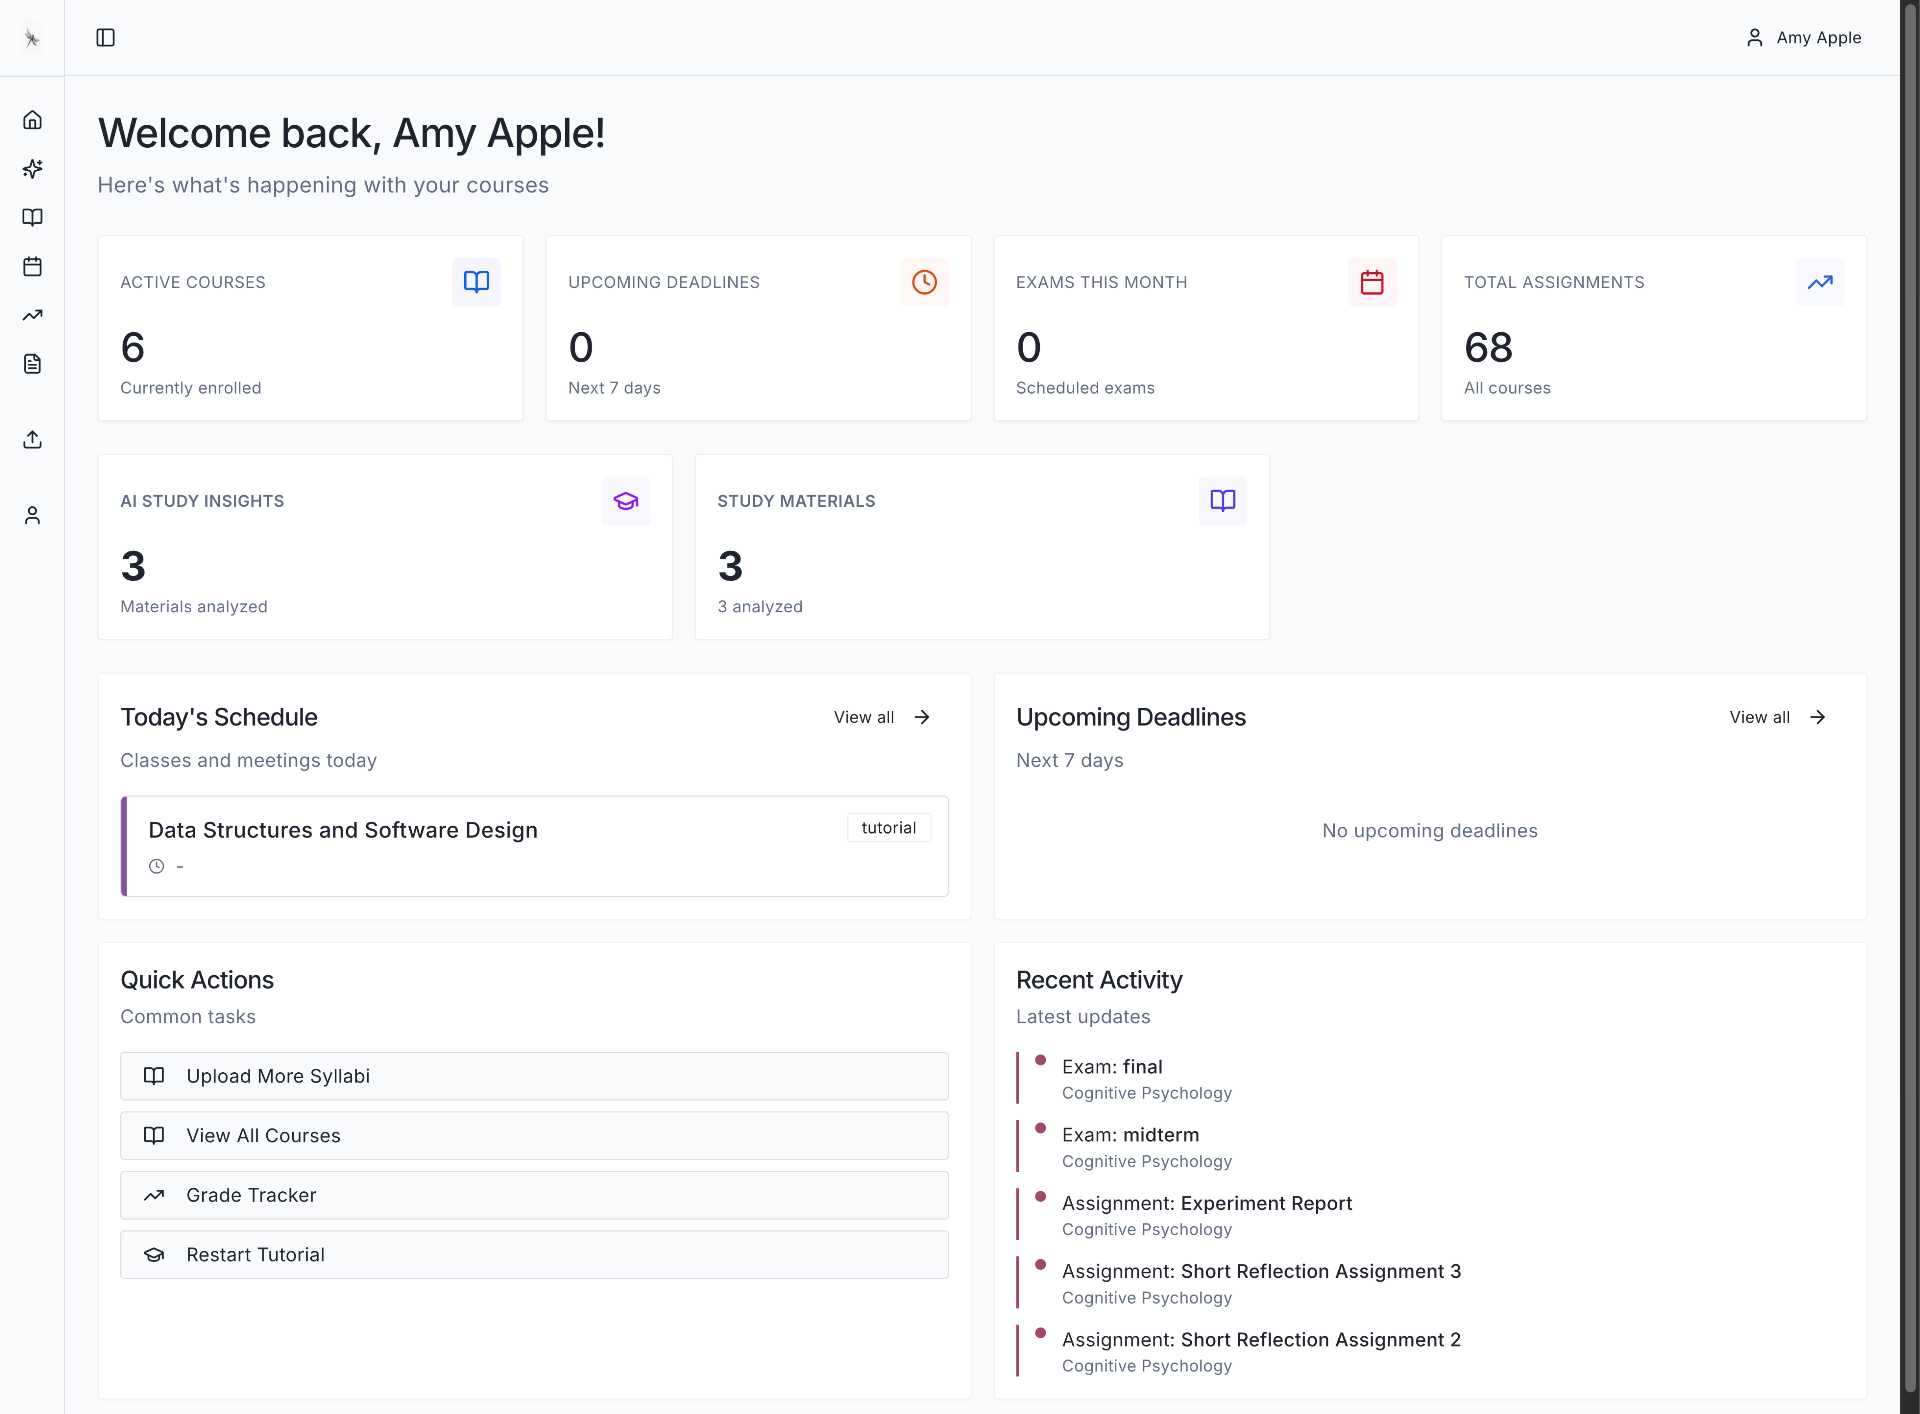The width and height of the screenshot is (1920, 1414).
Task: Click Upload More Syllabi button
Action: (534, 1076)
